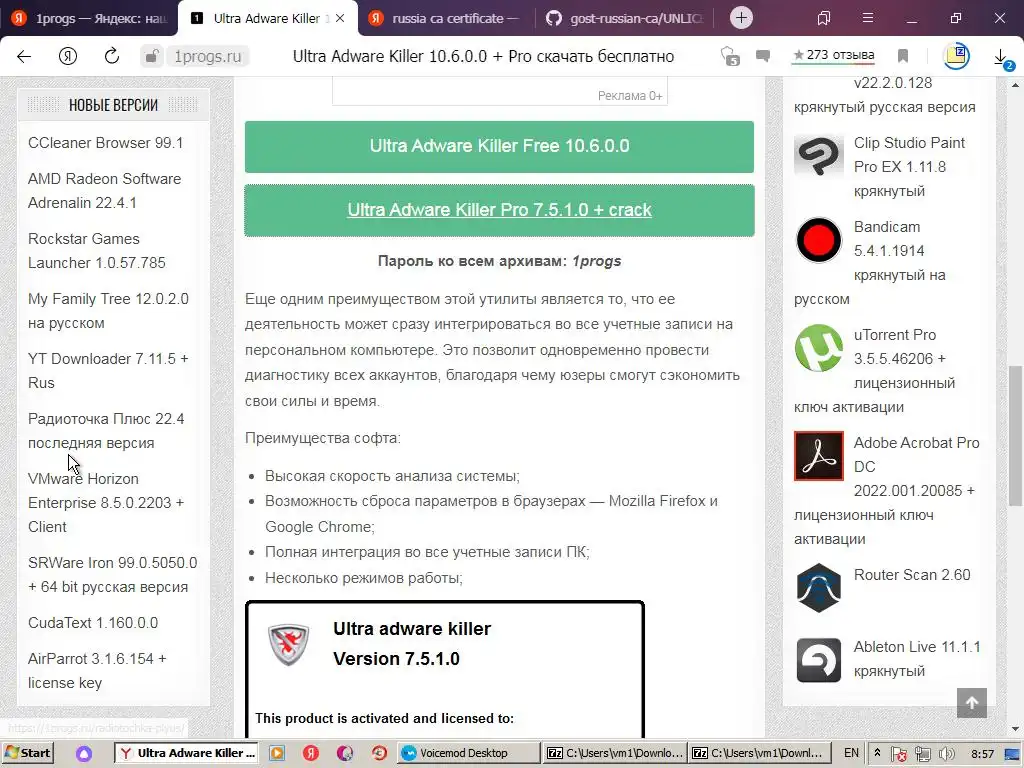The width and height of the screenshot is (1024, 768).
Task: Open Router Scan 2.60 title link
Action: tap(912, 575)
